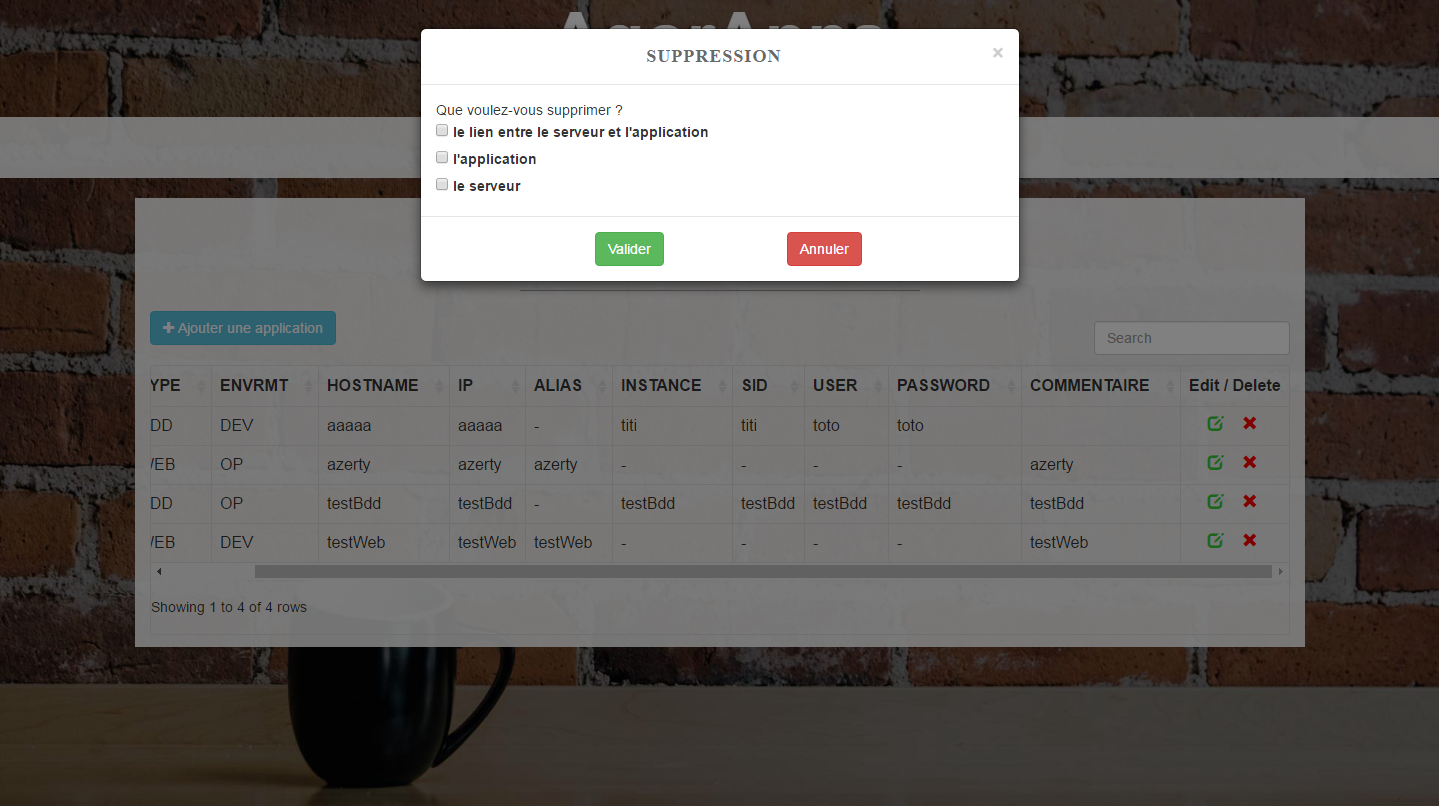
Task: Click edit icon for aaaaa row
Action: tap(1215, 424)
